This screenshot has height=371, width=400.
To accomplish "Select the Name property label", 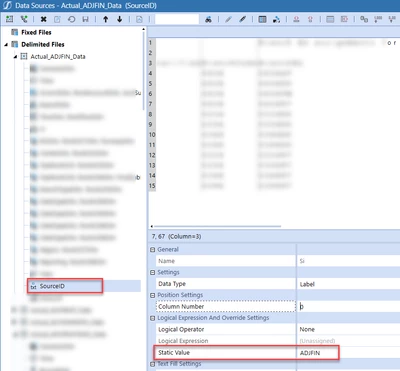I will tap(166, 261).
